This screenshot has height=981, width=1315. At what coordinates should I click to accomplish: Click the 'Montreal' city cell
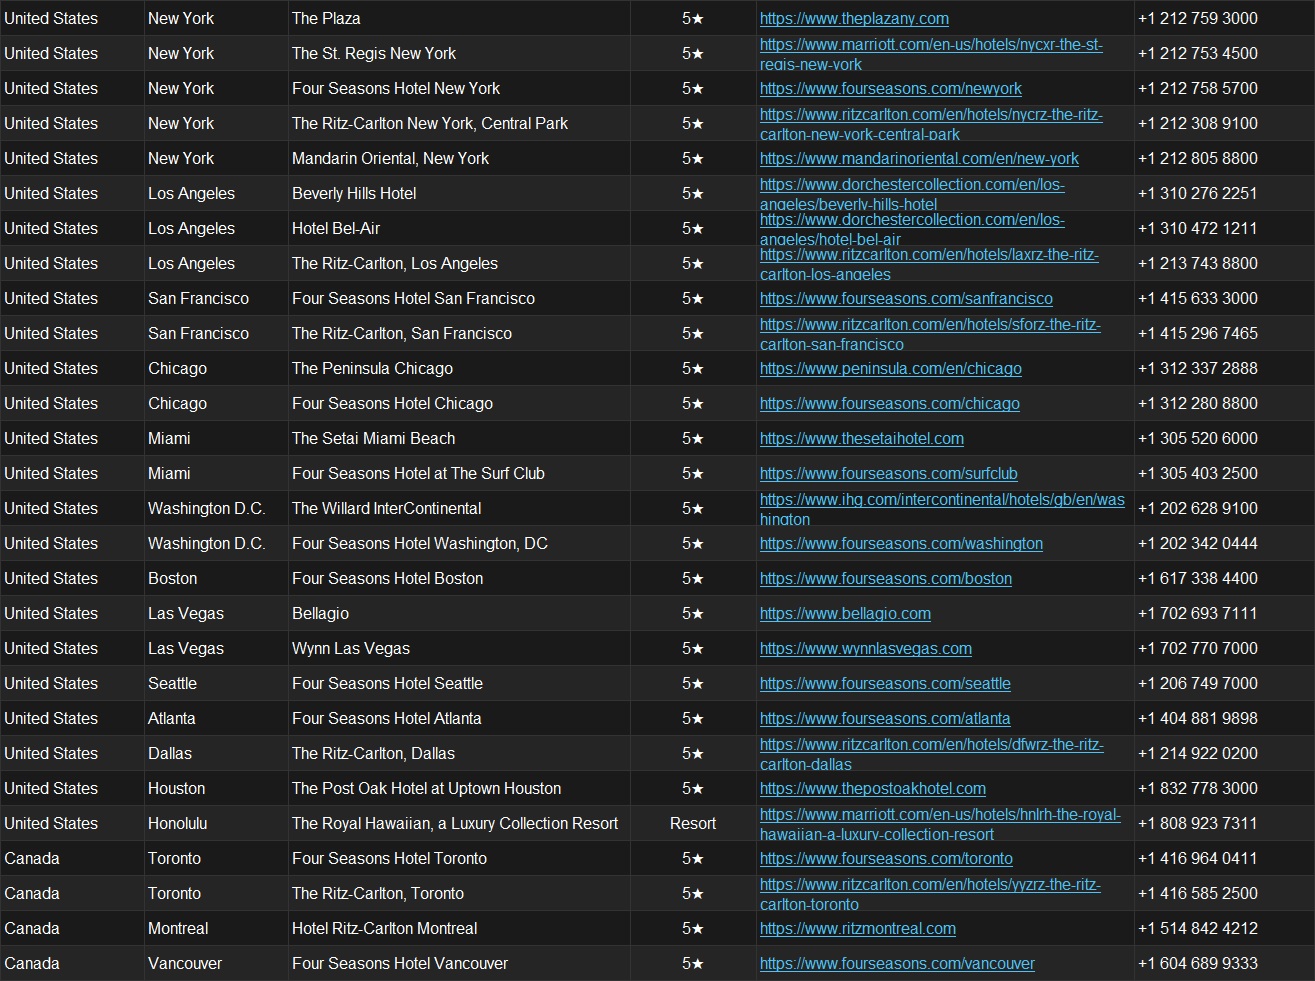(x=216, y=928)
